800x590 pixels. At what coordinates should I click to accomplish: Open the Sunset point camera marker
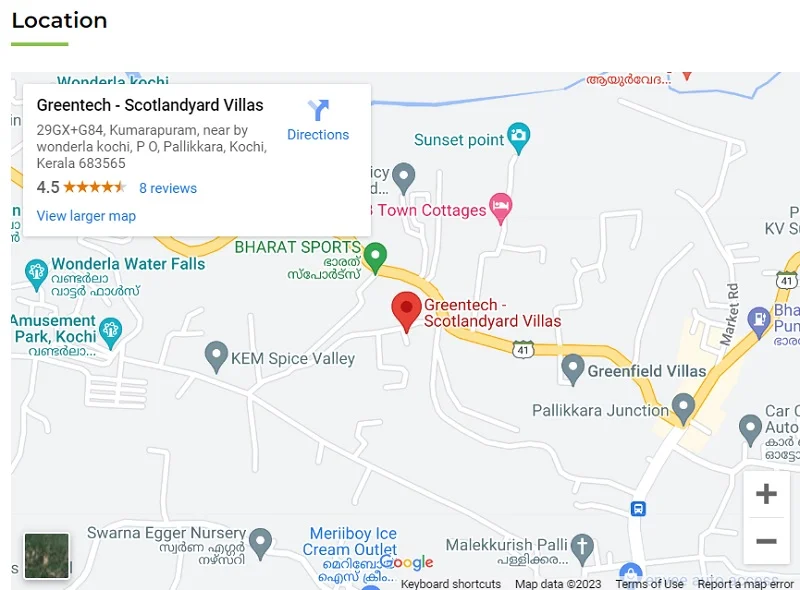tap(519, 137)
